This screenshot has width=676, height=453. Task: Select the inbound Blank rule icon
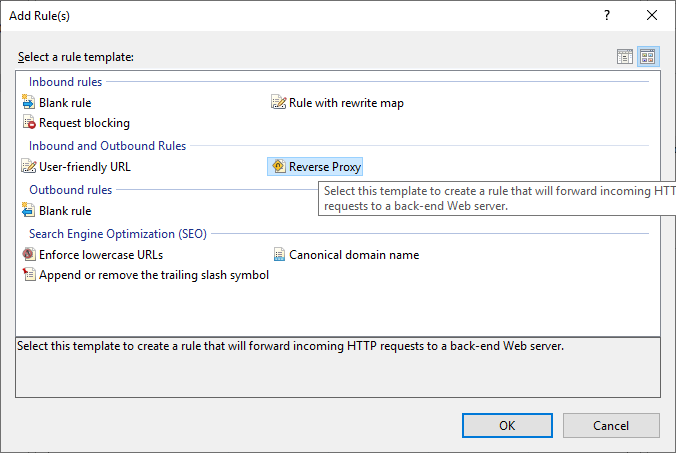coord(28,103)
